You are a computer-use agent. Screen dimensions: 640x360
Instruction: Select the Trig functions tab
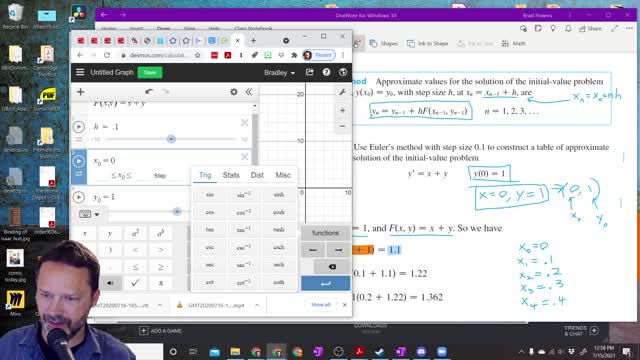pyautogui.click(x=205, y=175)
